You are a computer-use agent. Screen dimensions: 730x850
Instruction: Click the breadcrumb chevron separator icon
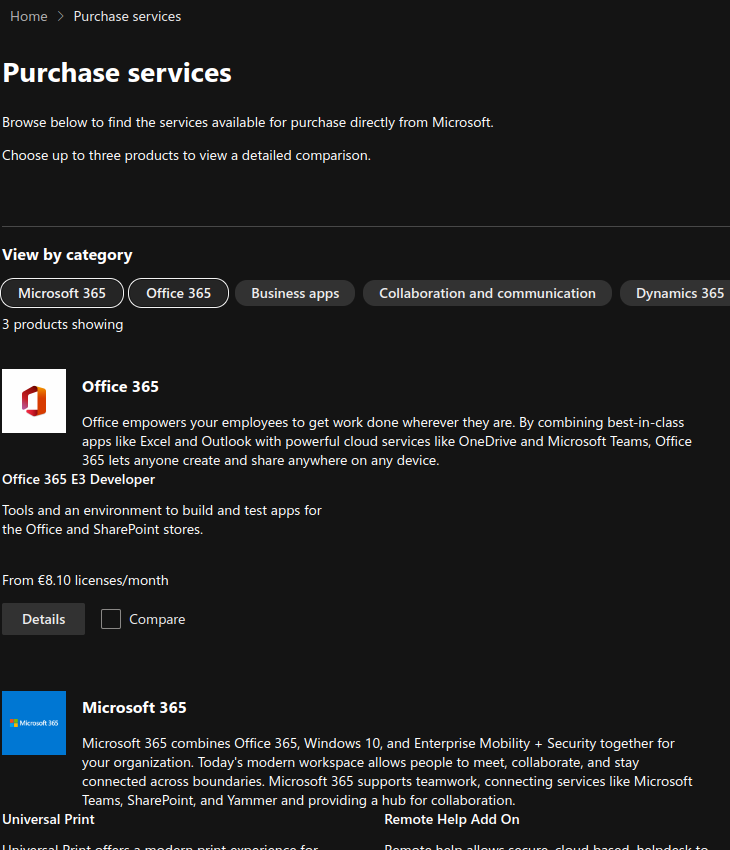[x=61, y=17]
